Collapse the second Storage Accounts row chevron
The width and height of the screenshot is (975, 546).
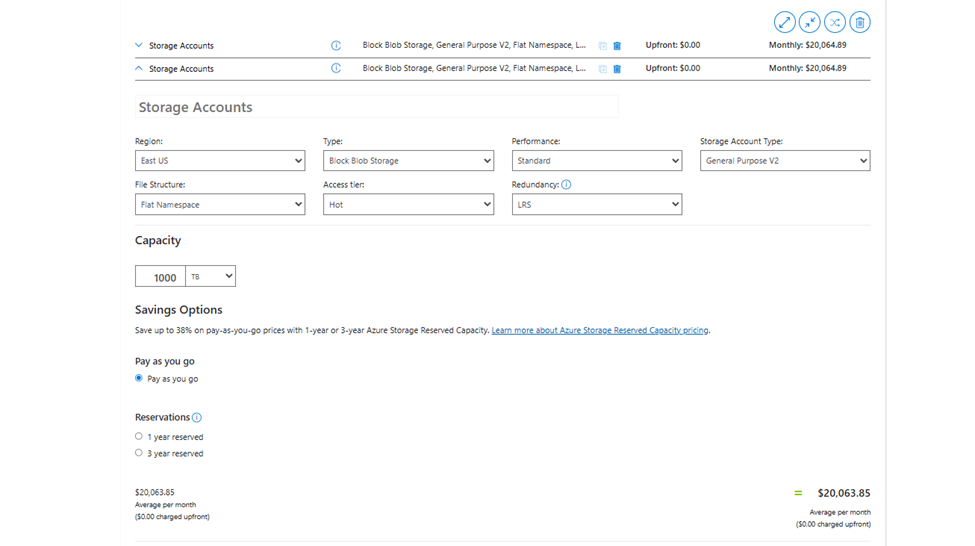pyautogui.click(x=139, y=68)
